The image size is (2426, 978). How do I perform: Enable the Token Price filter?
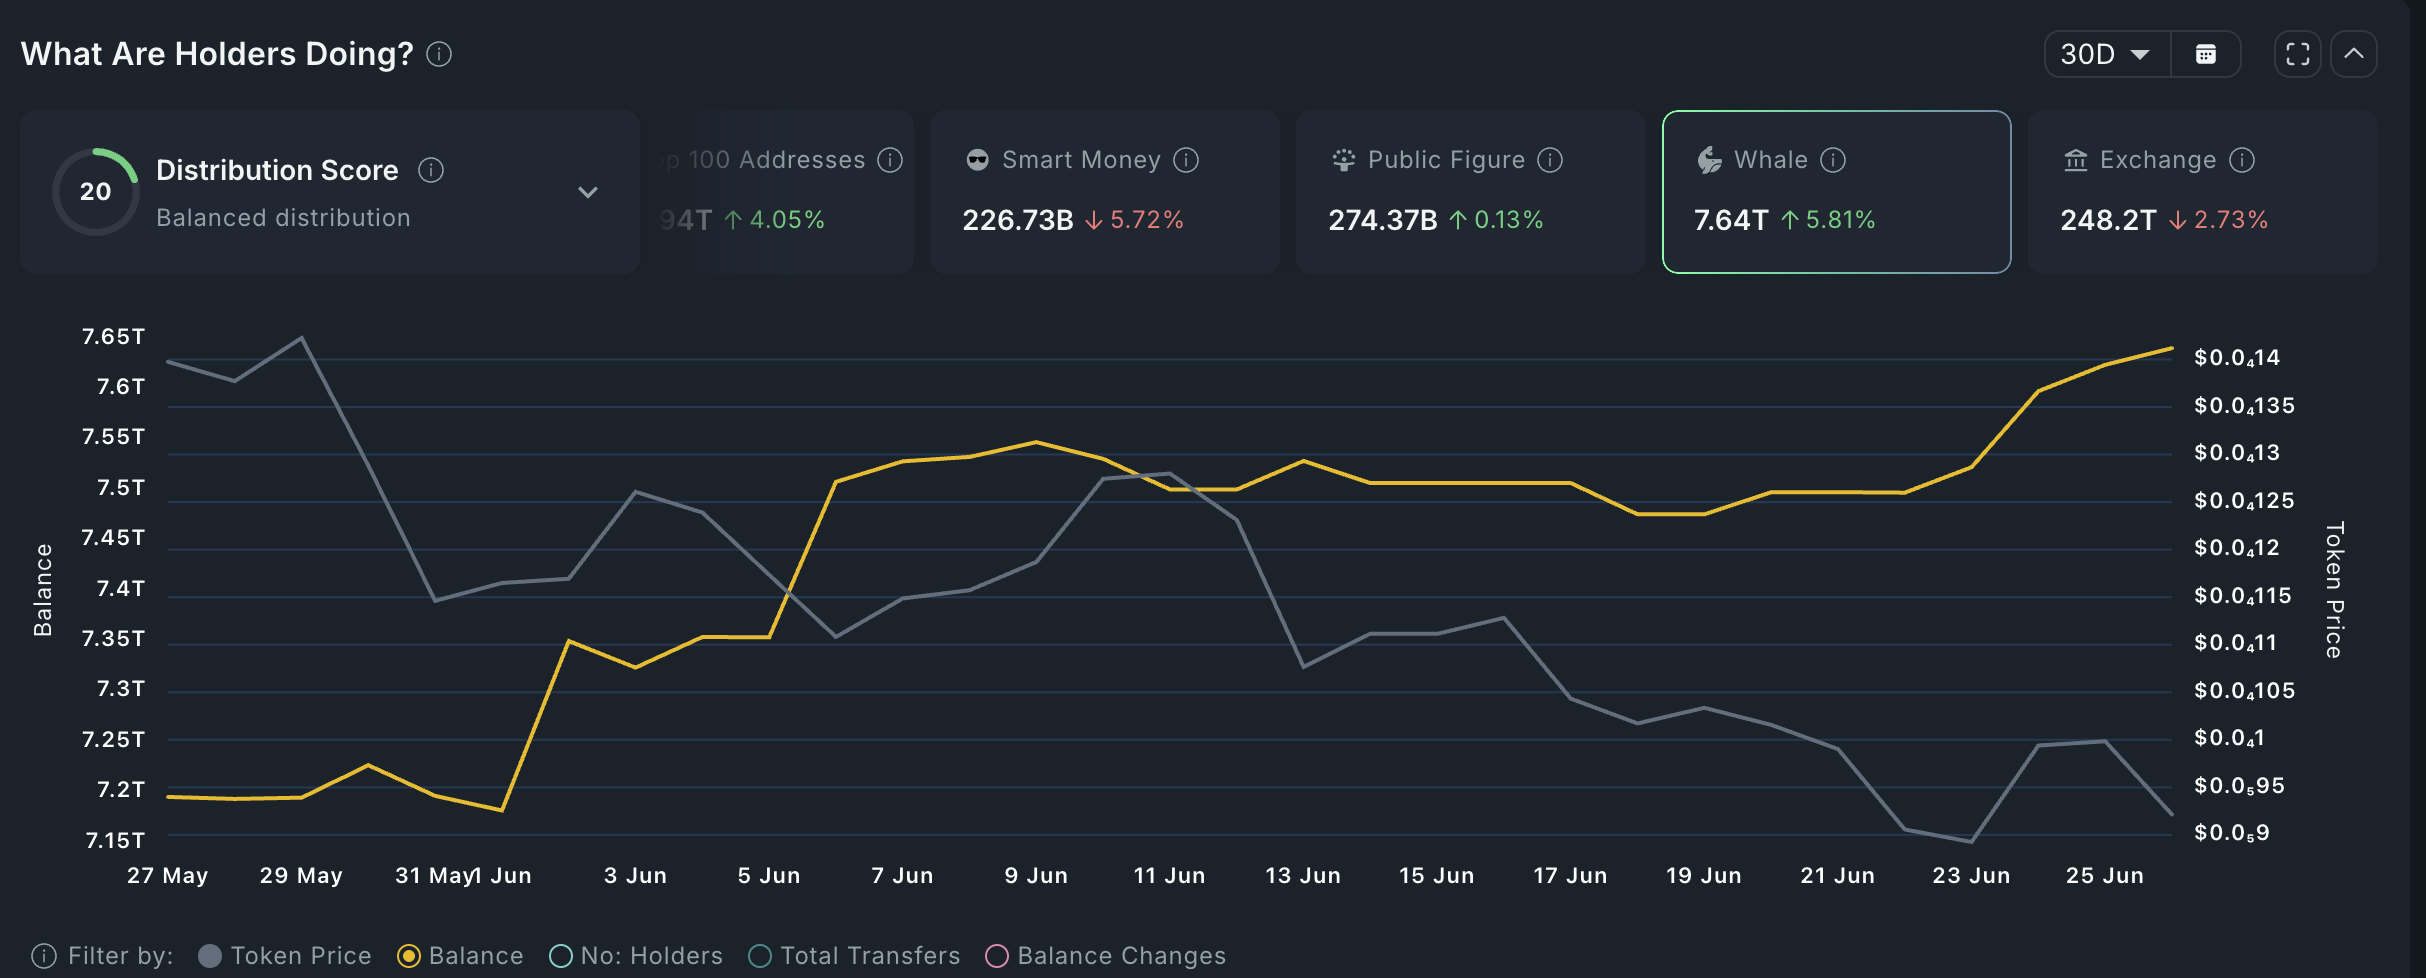(210, 956)
